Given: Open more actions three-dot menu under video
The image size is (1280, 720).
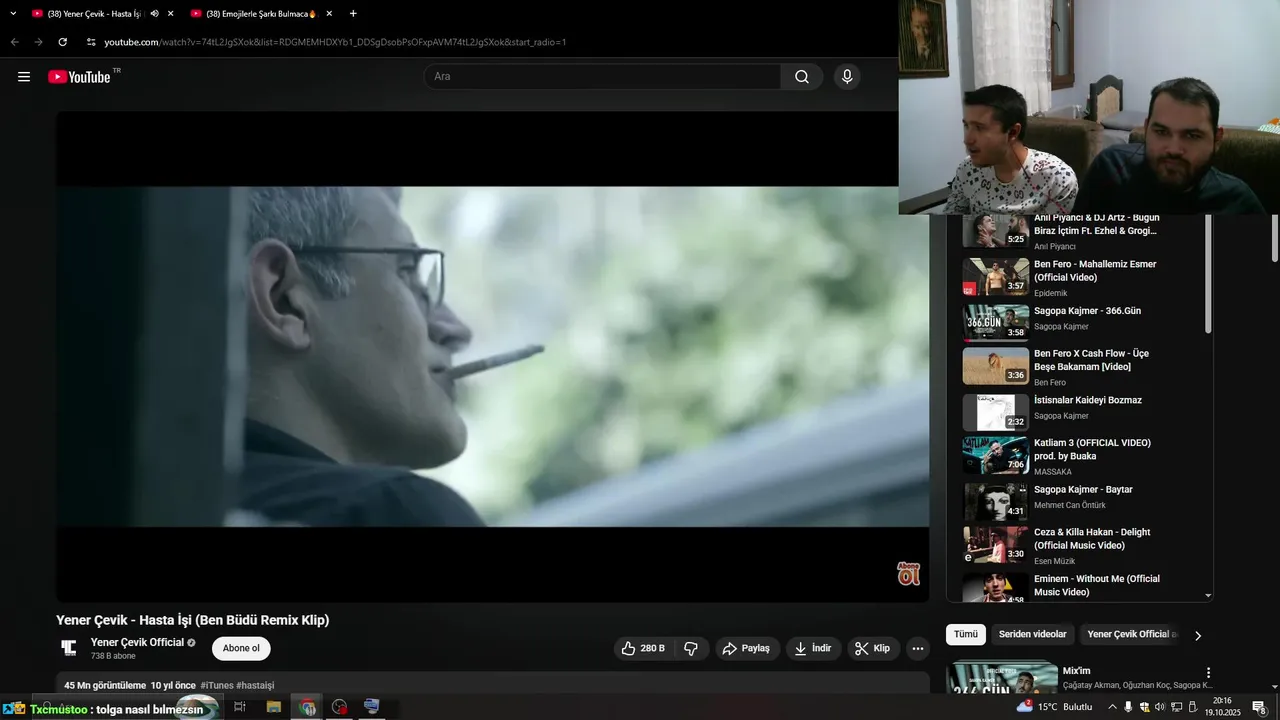Looking at the screenshot, I should point(918,648).
